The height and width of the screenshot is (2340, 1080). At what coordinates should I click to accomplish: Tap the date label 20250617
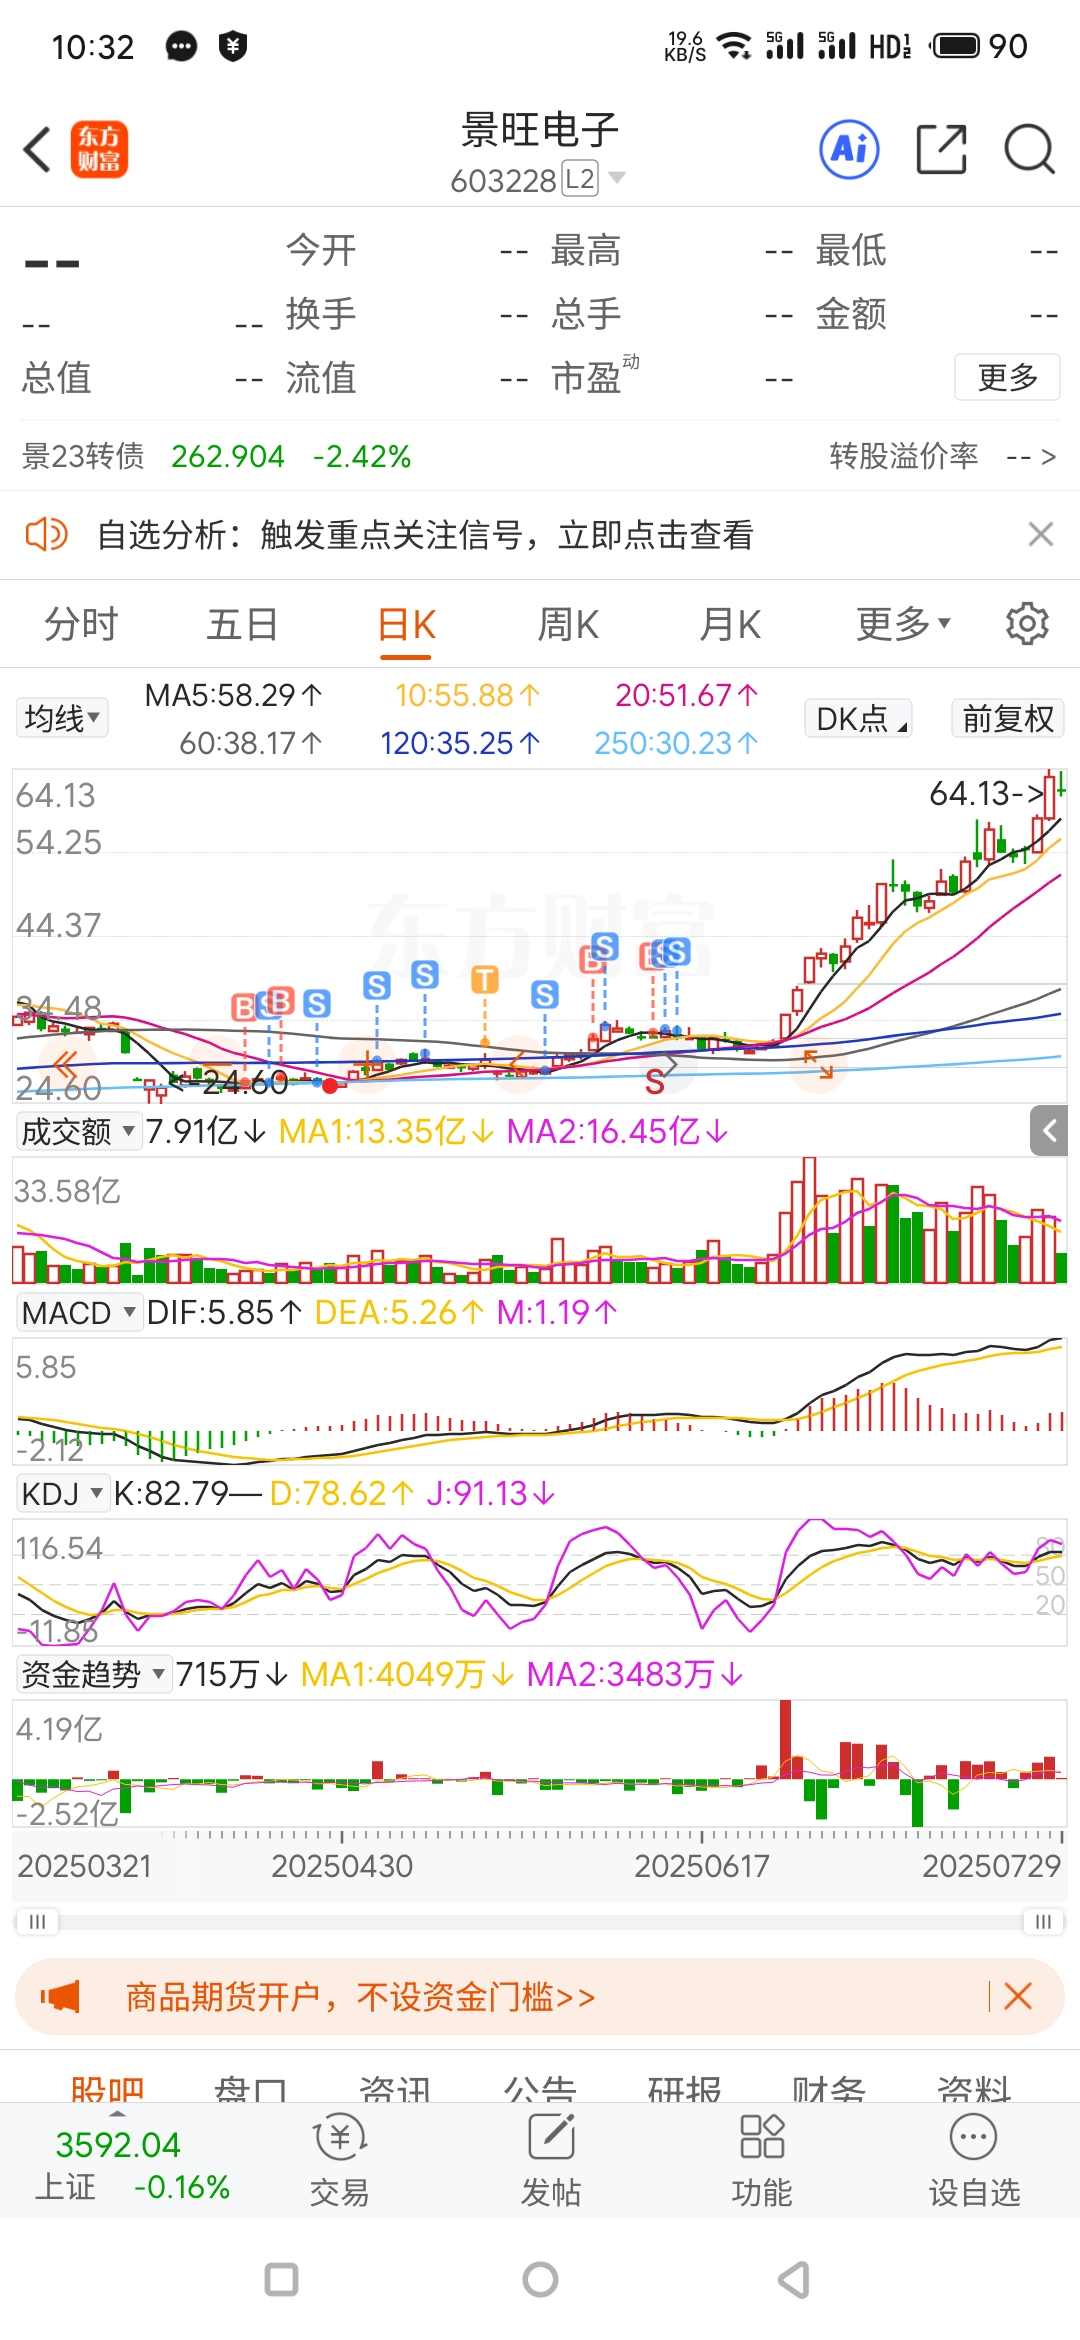point(702,1866)
